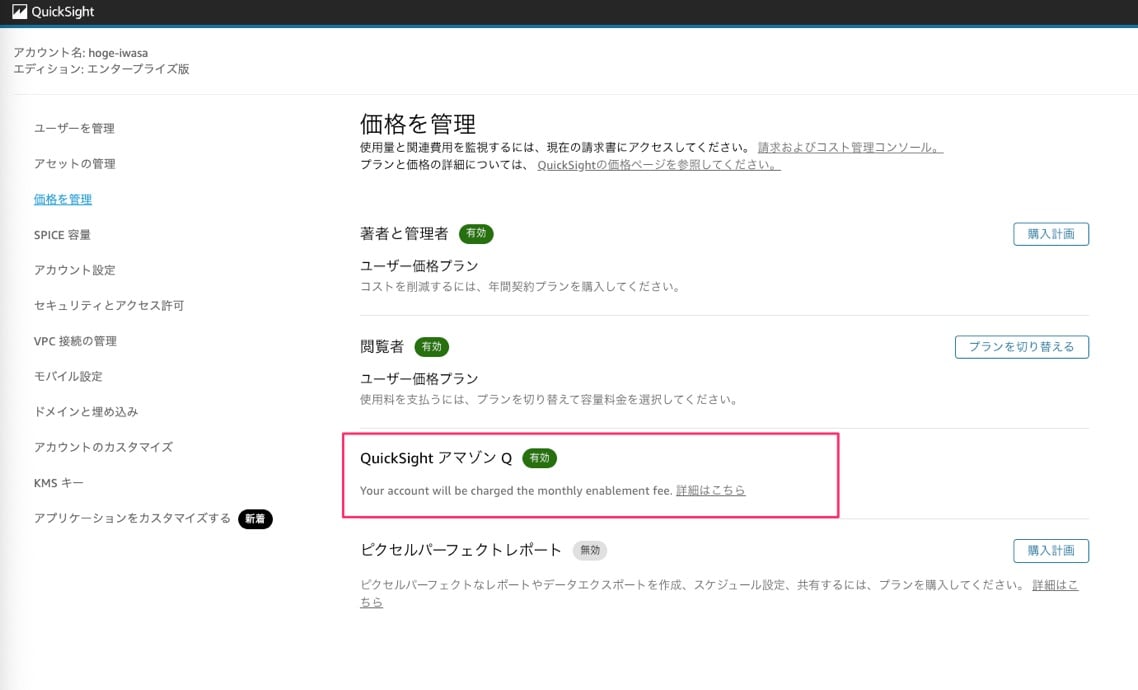Click the QuickSight logo icon
The height and width of the screenshot is (690, 1138).
[x=20, y=12]
